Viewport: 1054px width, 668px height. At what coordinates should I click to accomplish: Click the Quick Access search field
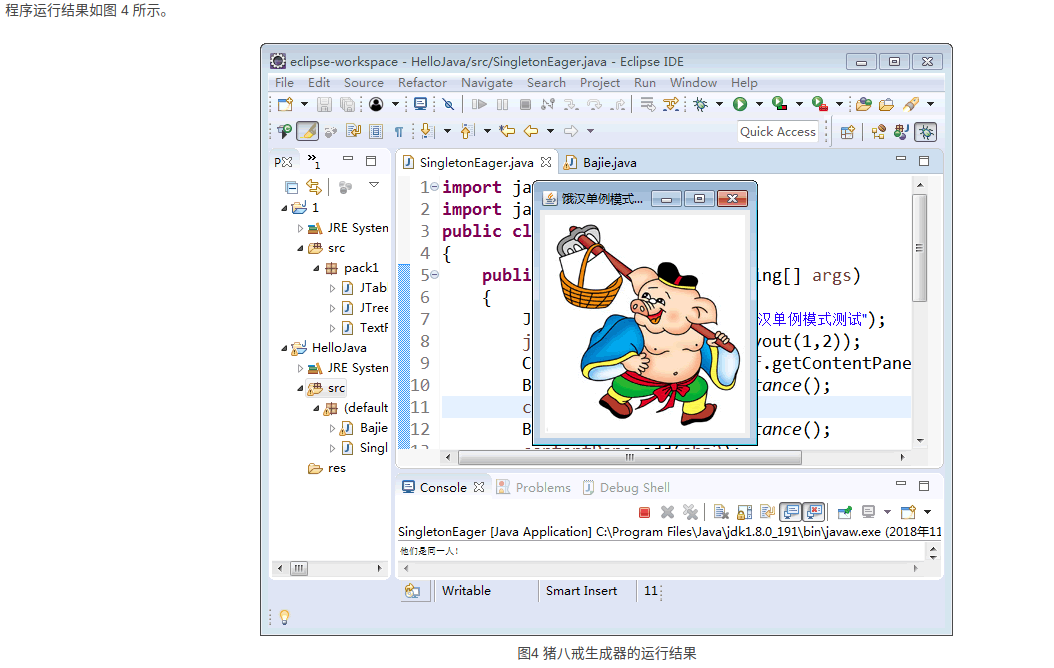778,132
